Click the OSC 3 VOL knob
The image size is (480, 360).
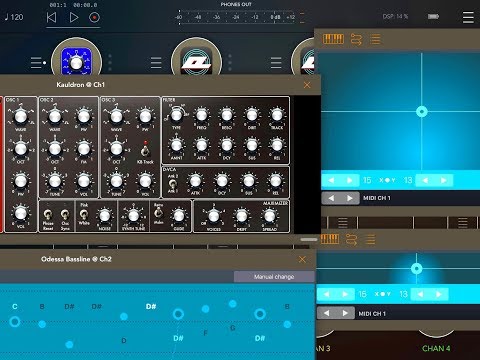pos(145,181)
